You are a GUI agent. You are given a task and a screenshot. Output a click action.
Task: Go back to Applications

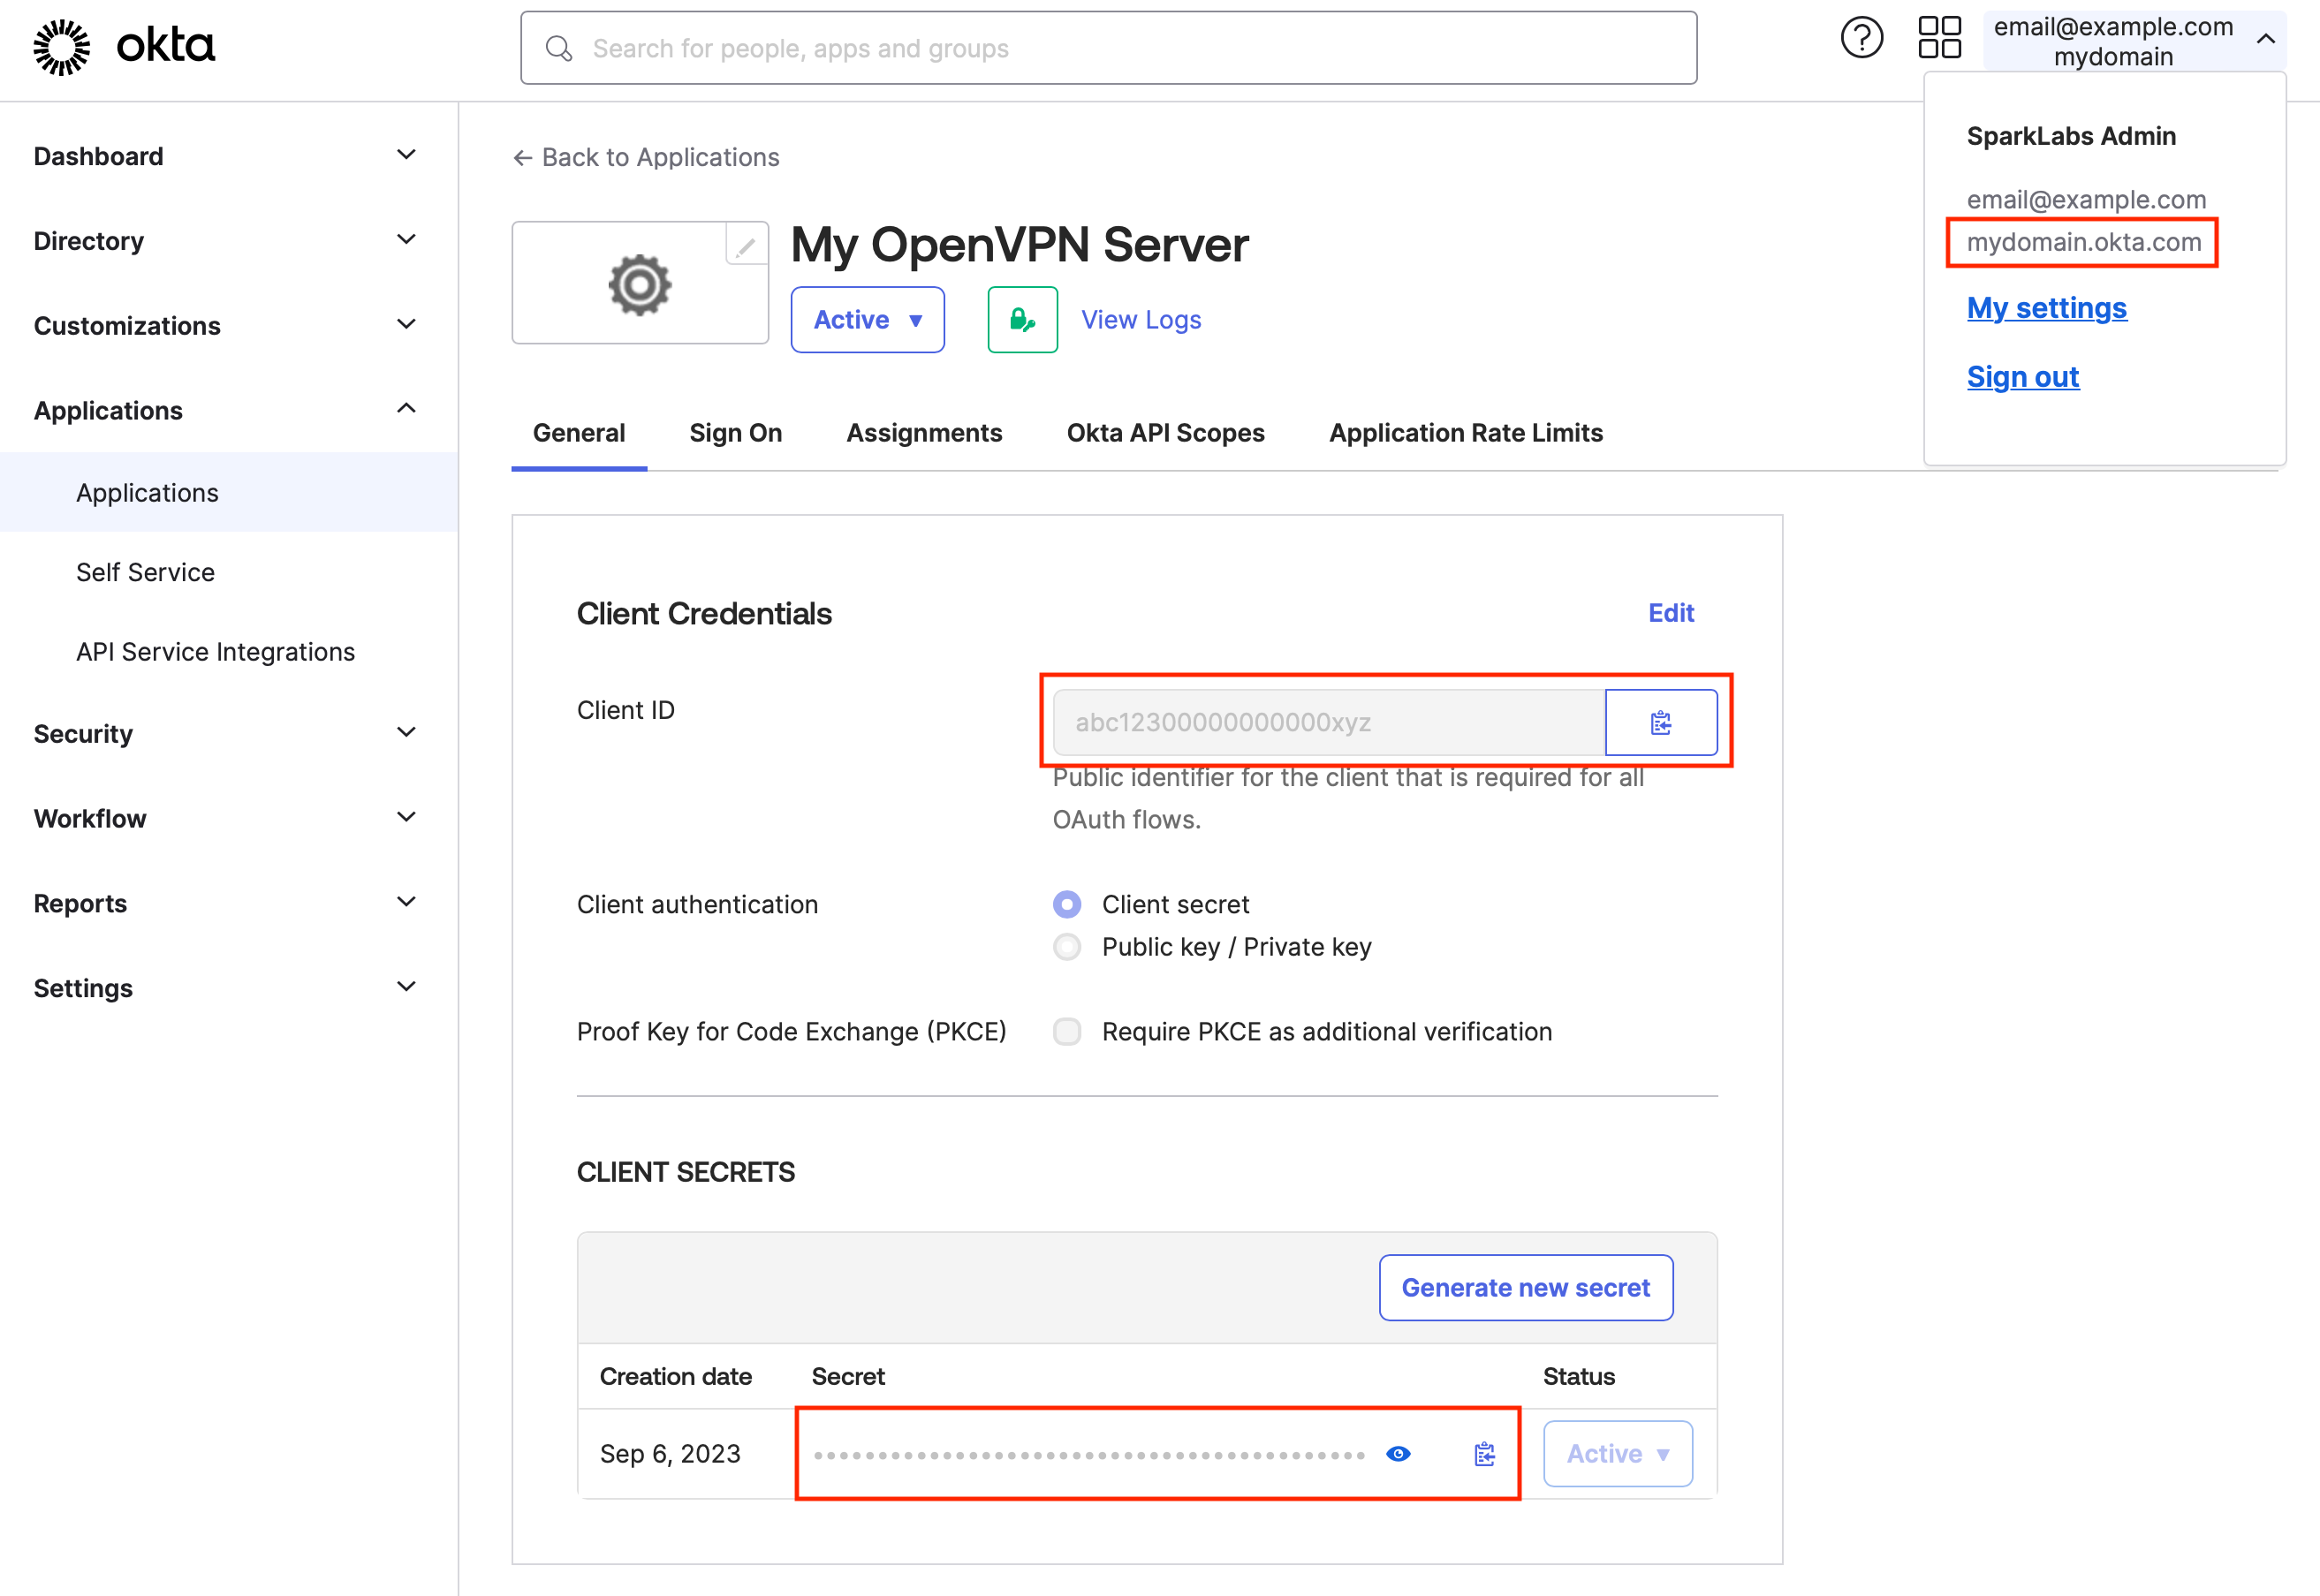[x=646, y=157]
